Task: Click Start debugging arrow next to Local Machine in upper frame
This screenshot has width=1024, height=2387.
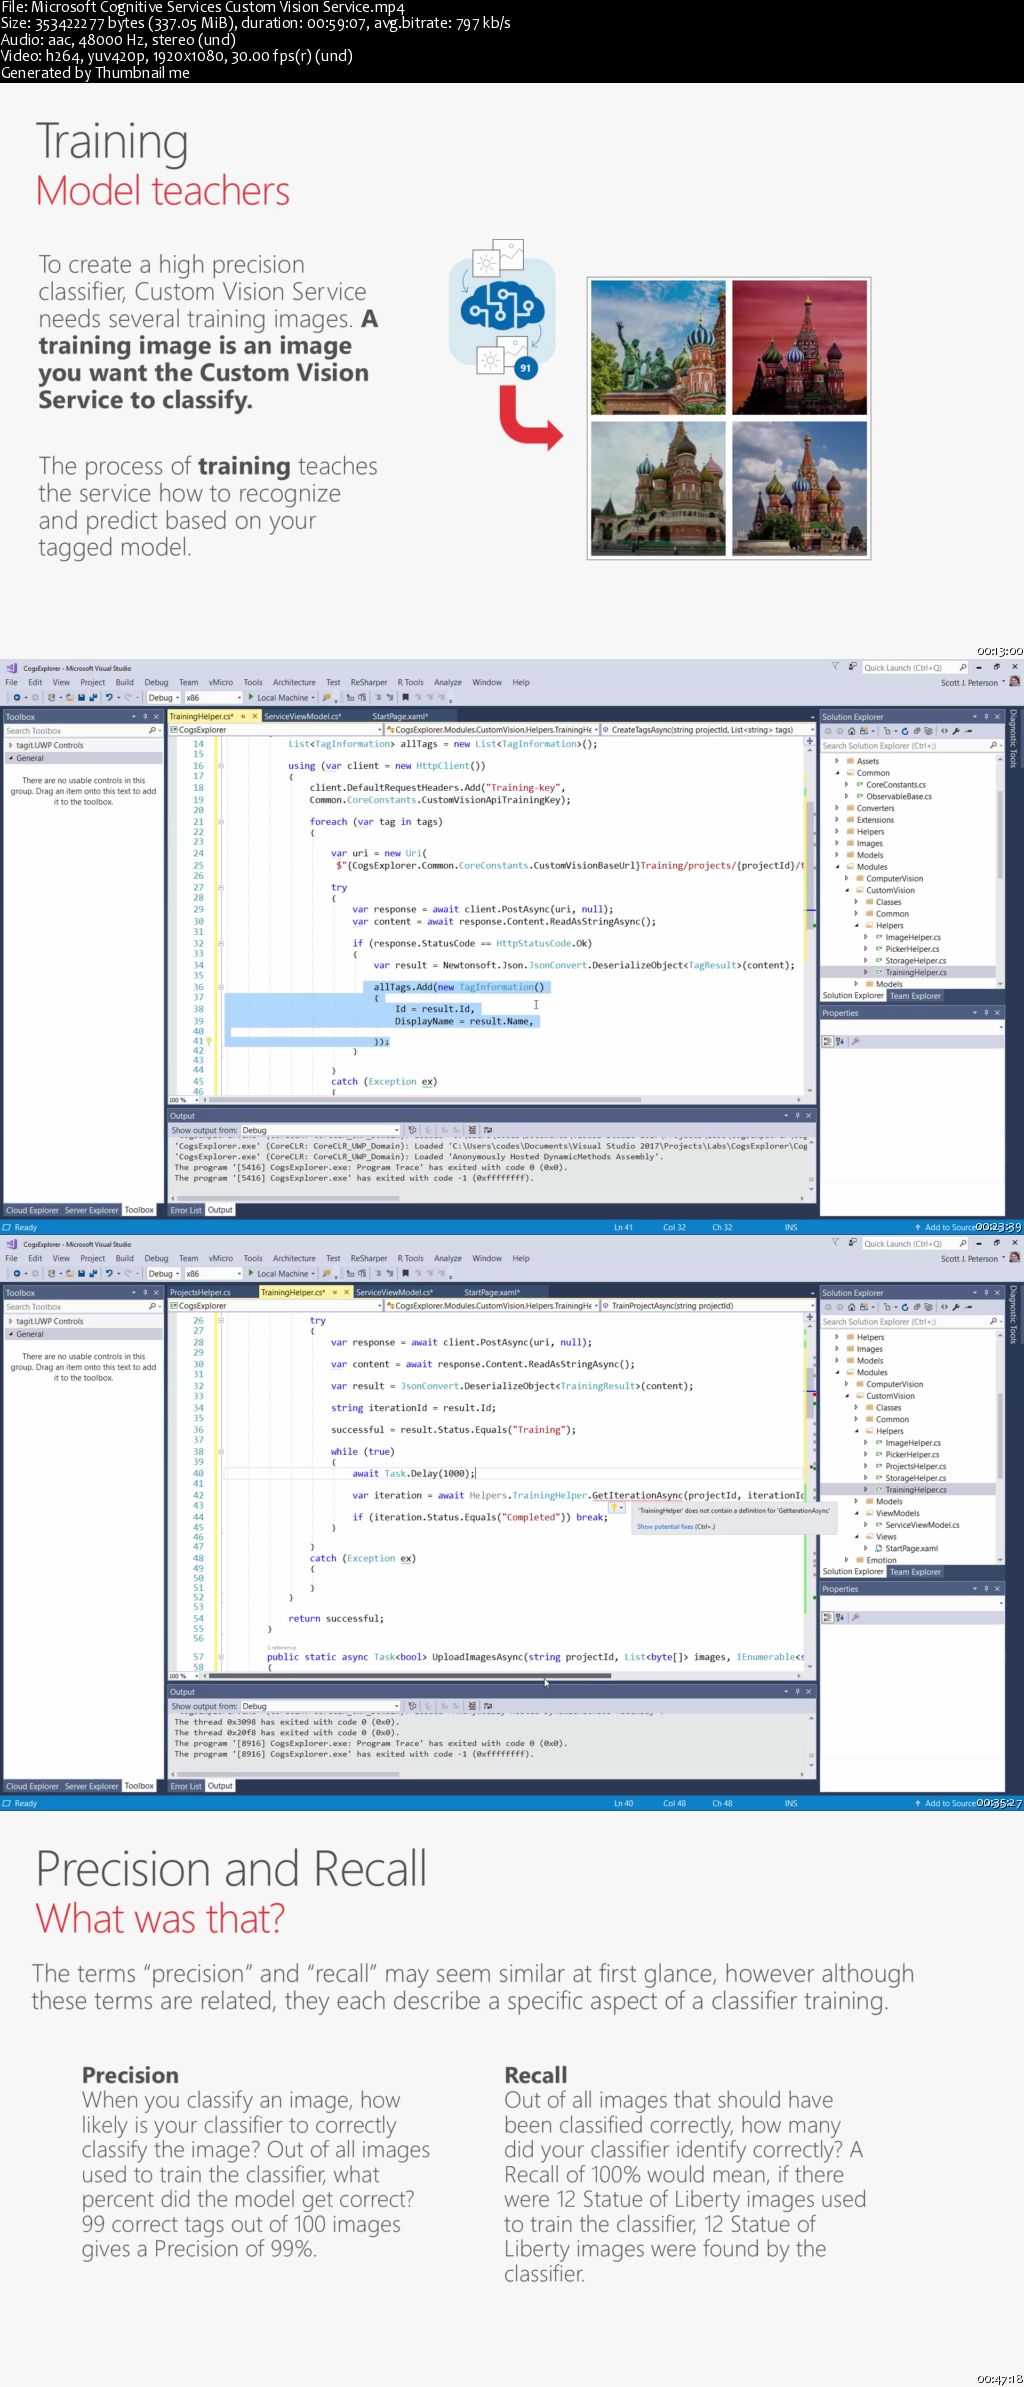Action: pos(251,698)
